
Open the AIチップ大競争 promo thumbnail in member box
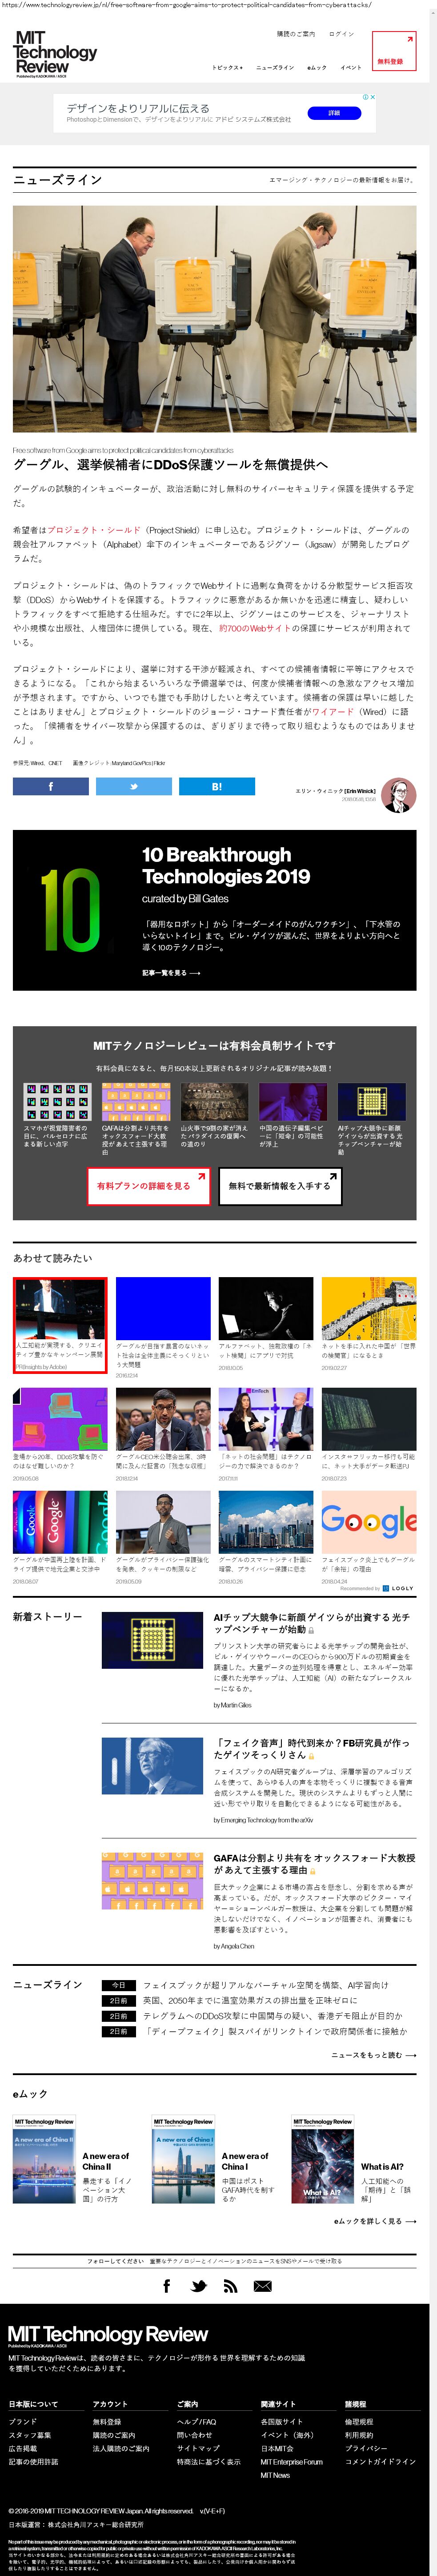[x=371, y=1102]
